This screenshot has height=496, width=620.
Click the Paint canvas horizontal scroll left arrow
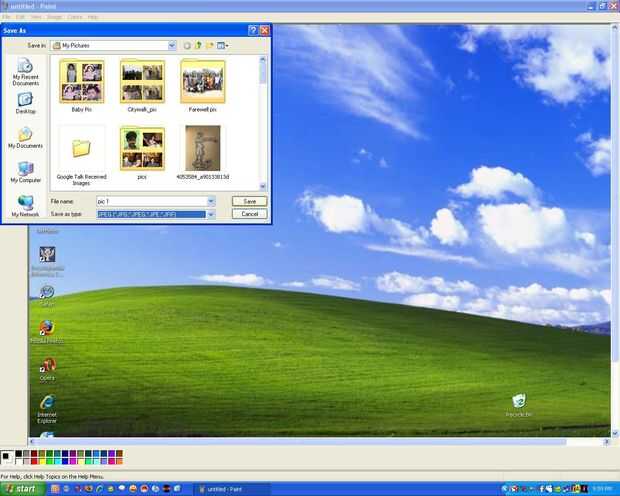tap(32, 441)
